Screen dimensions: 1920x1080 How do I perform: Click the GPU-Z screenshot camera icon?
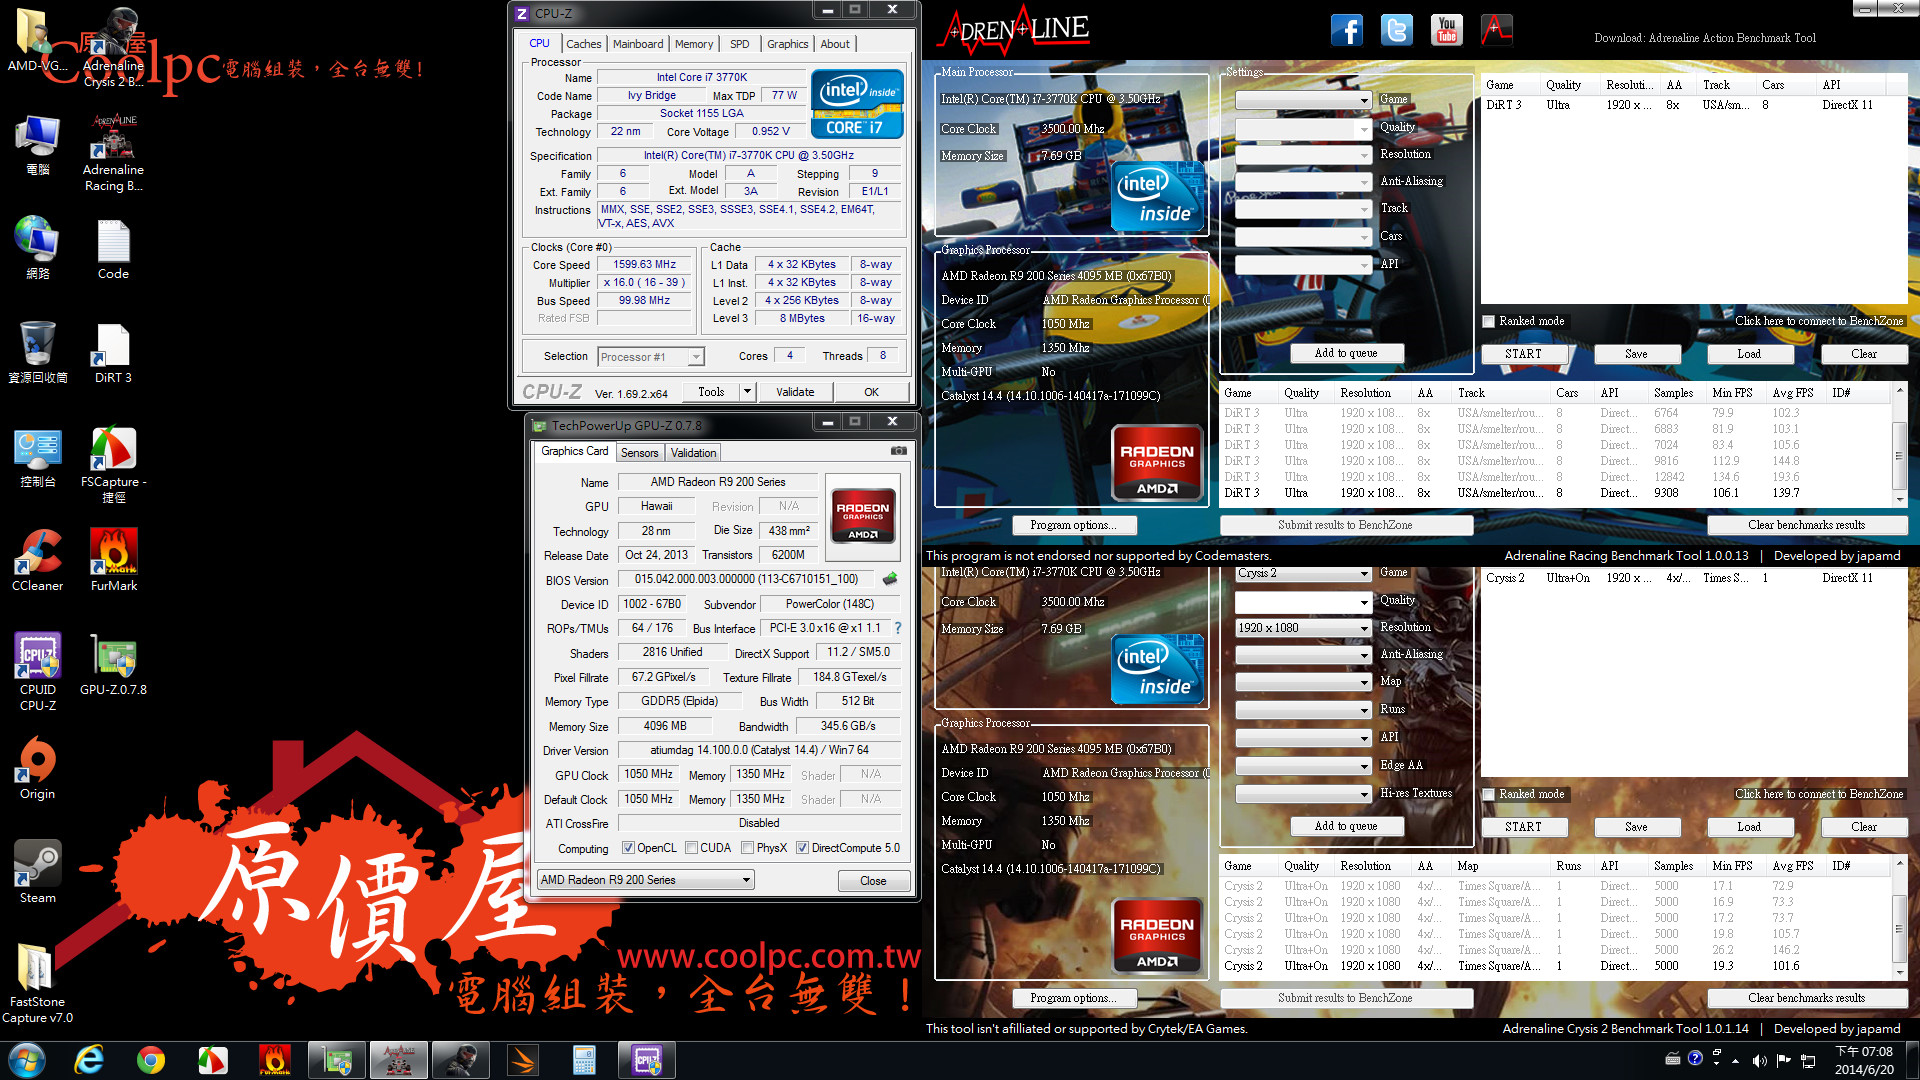point(899,451)
